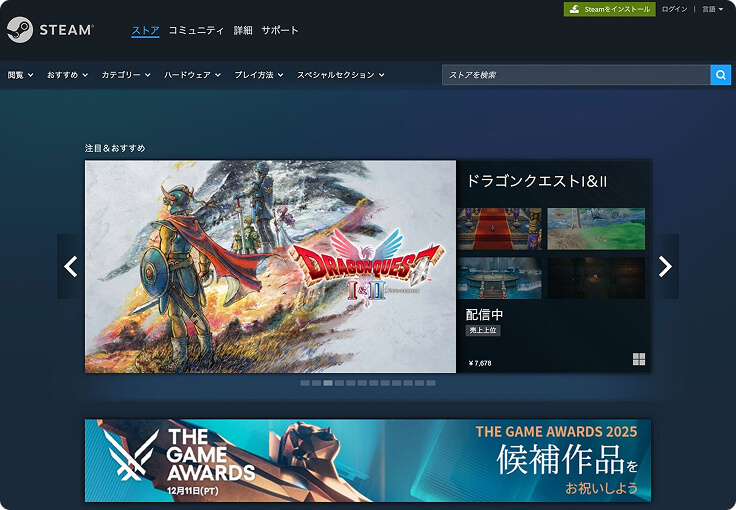Focus the ストアを検索 search field
This screenshot has height=510, width=736.
(x=576, y=75)
